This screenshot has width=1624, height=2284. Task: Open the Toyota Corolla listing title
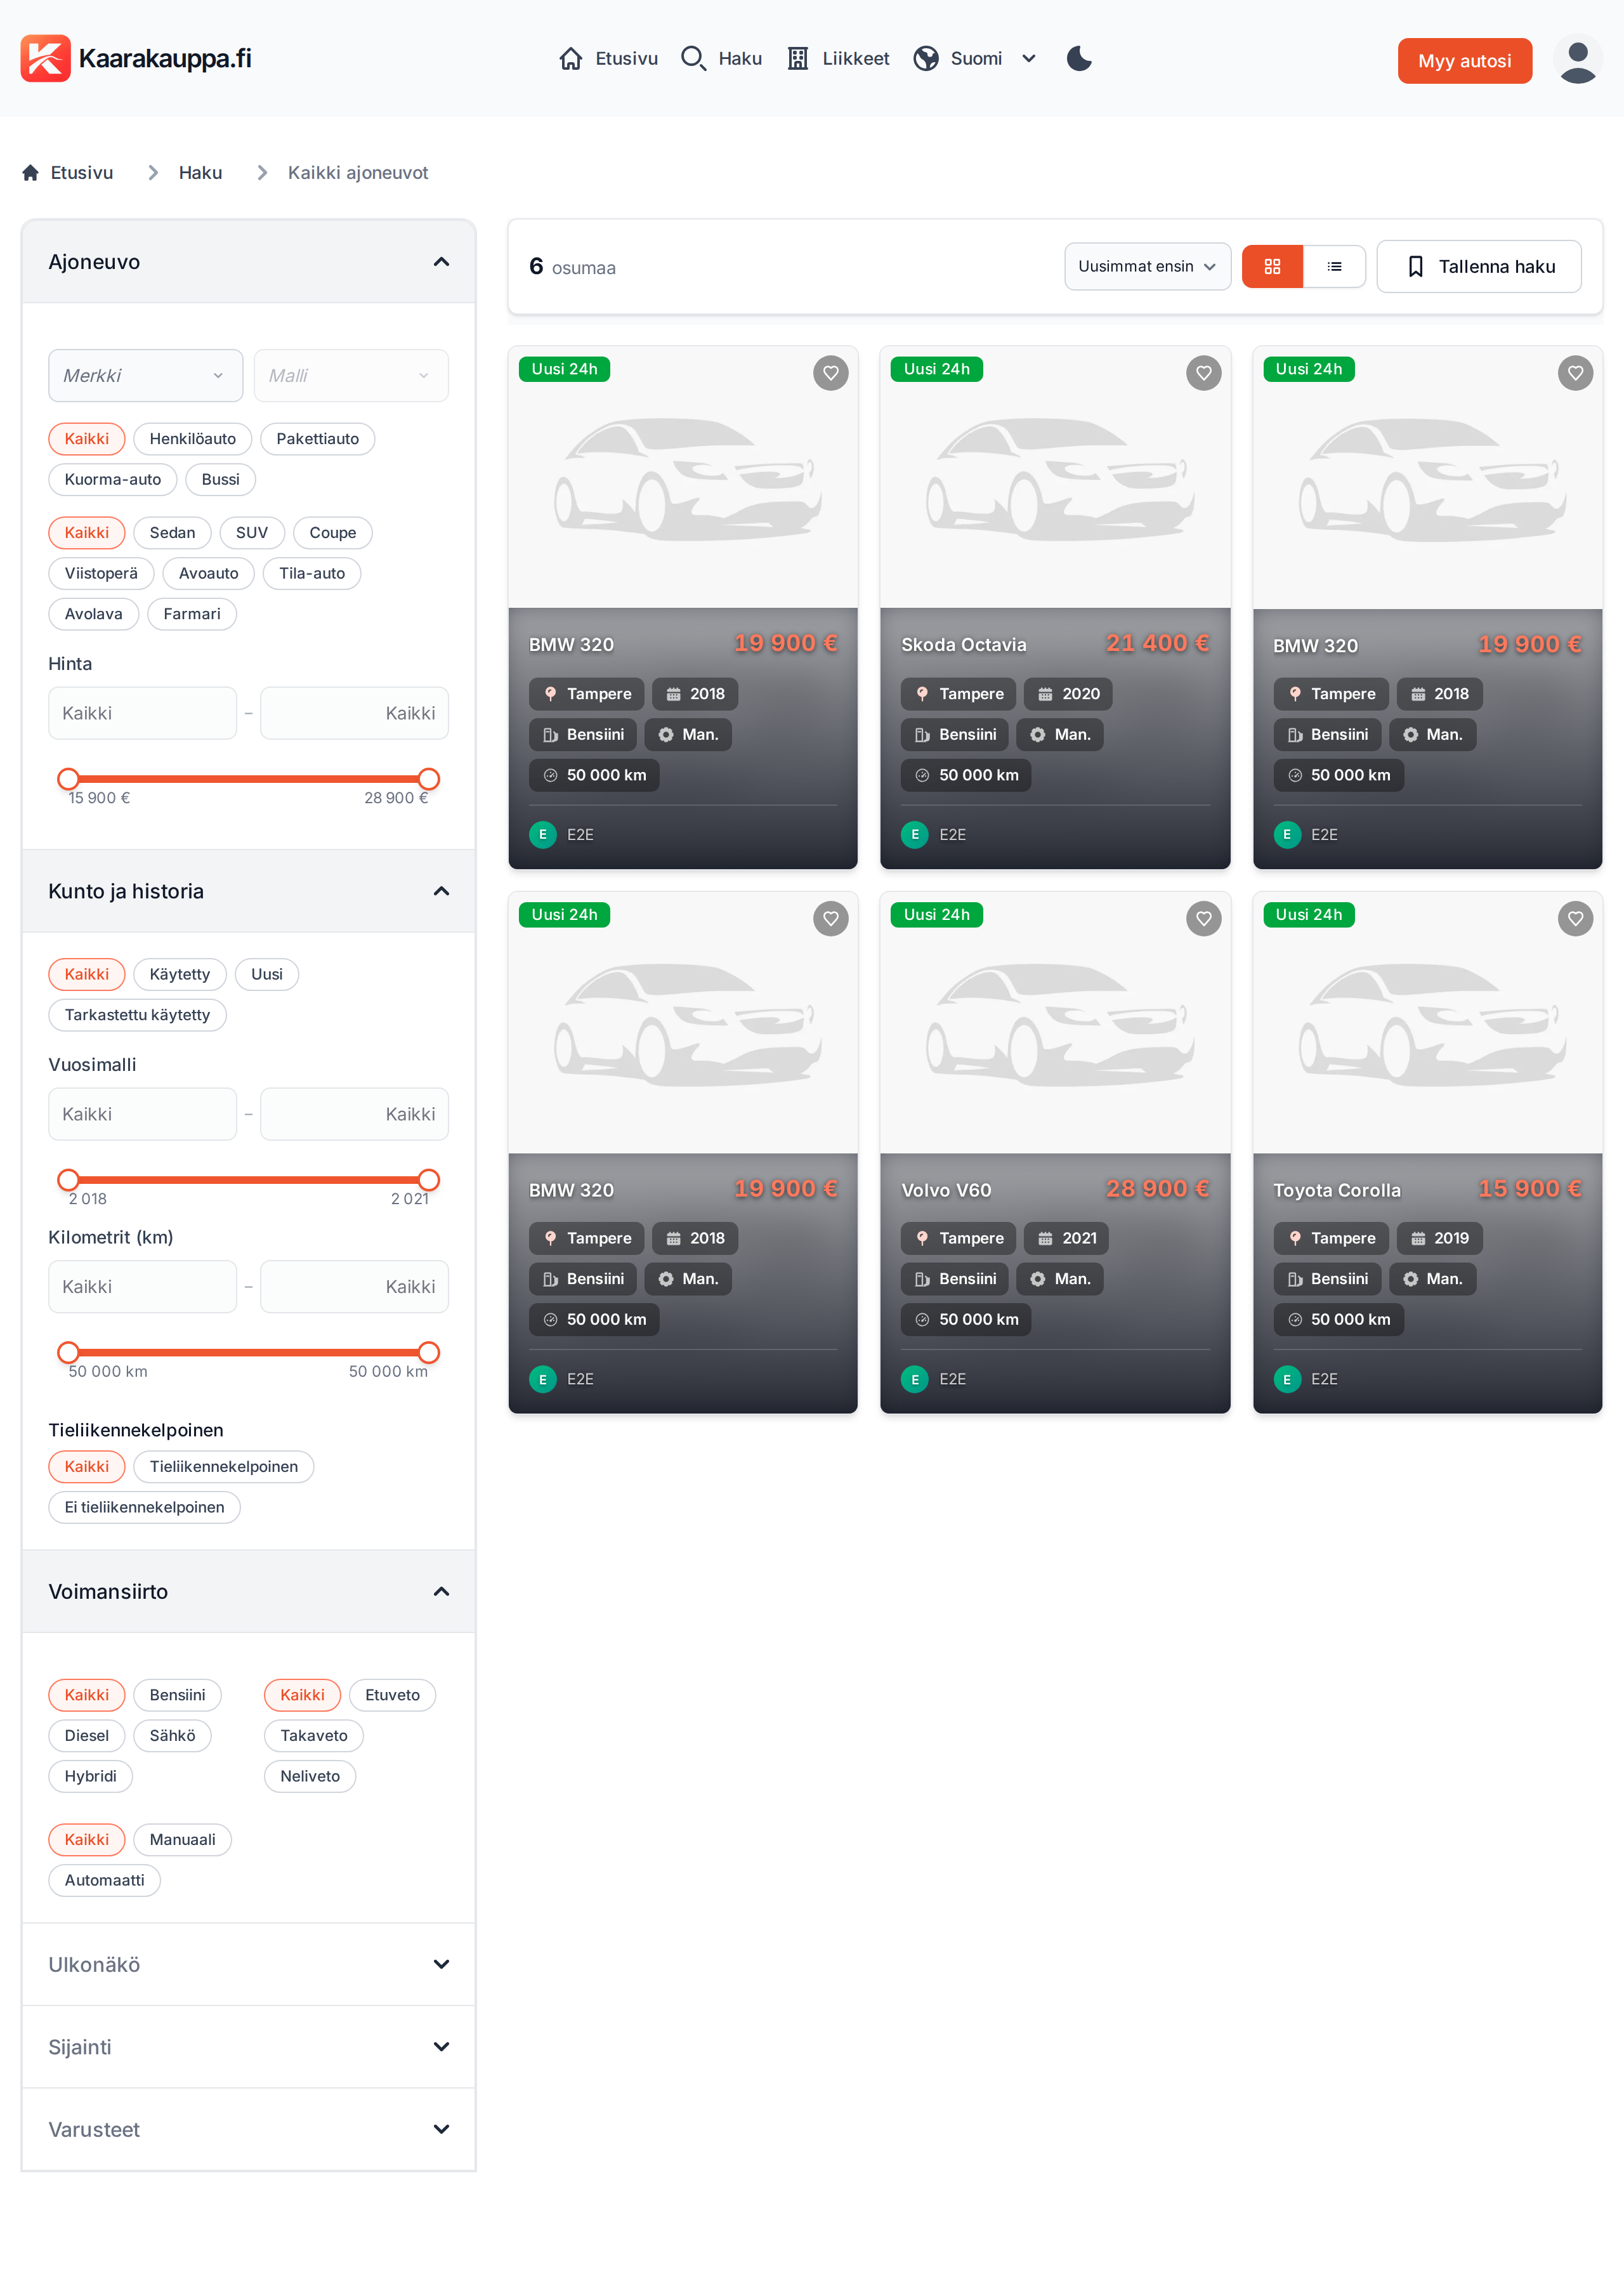[x=1336, y=1191]
